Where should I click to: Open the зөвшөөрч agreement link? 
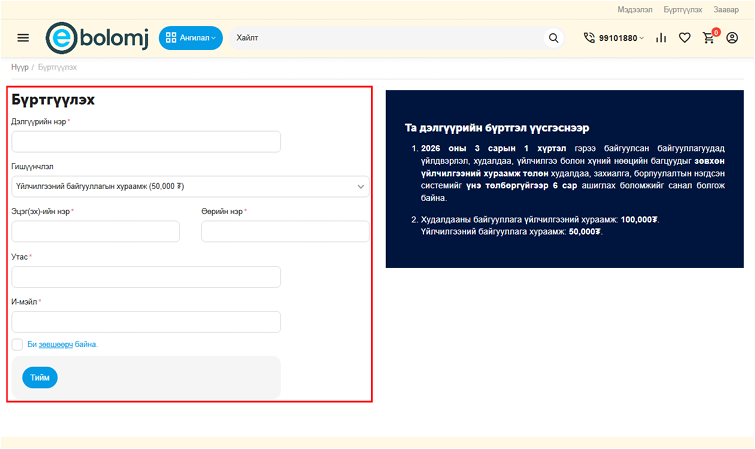(x=55, y=344)
